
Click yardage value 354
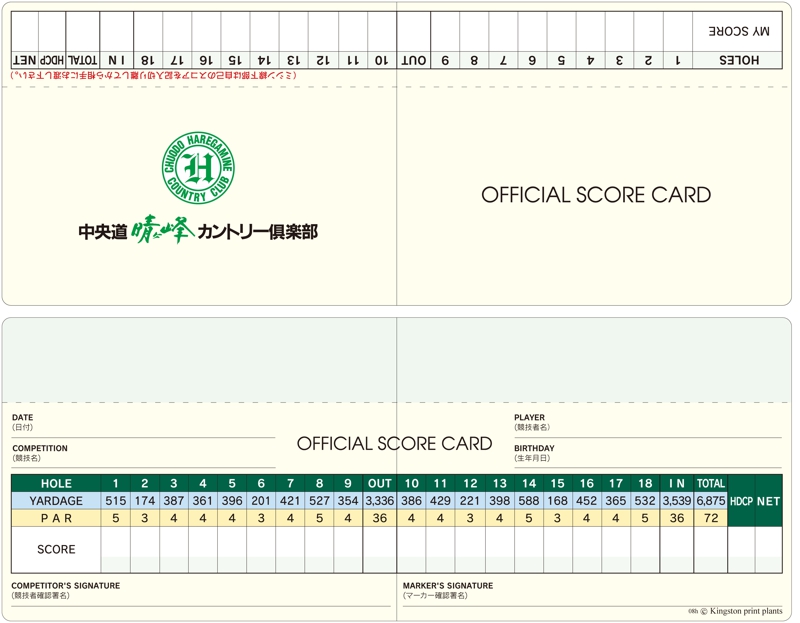pos(348,501)
